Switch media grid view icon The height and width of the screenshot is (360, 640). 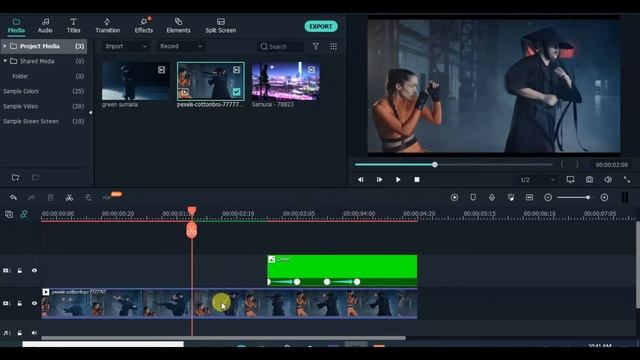click(333, 47)
